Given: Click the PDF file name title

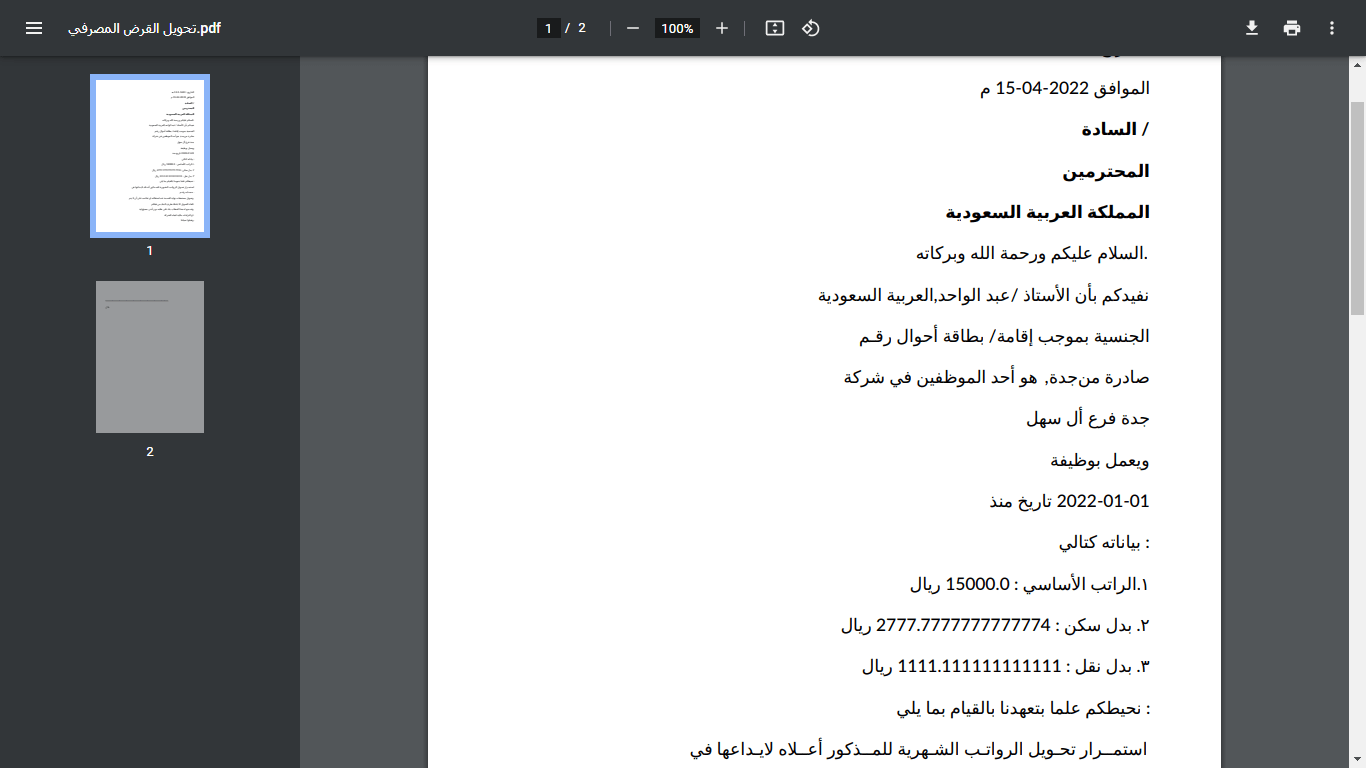Looking at the screenshot, I should (x=144, y=28).
